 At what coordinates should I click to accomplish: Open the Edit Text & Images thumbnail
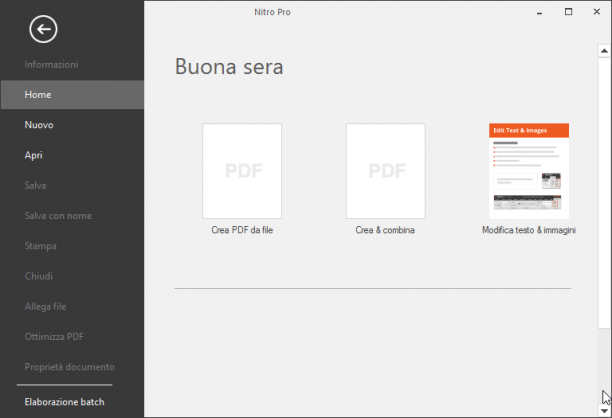tap(529, 171)
